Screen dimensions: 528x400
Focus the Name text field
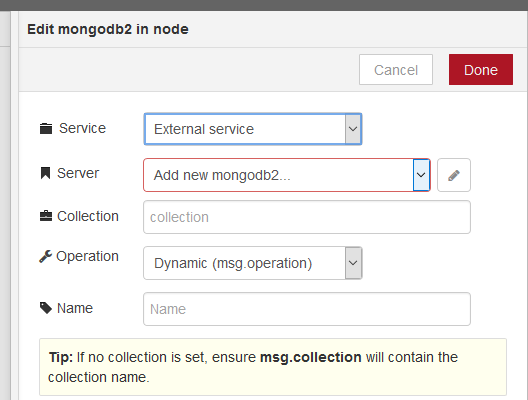(307, 309)
